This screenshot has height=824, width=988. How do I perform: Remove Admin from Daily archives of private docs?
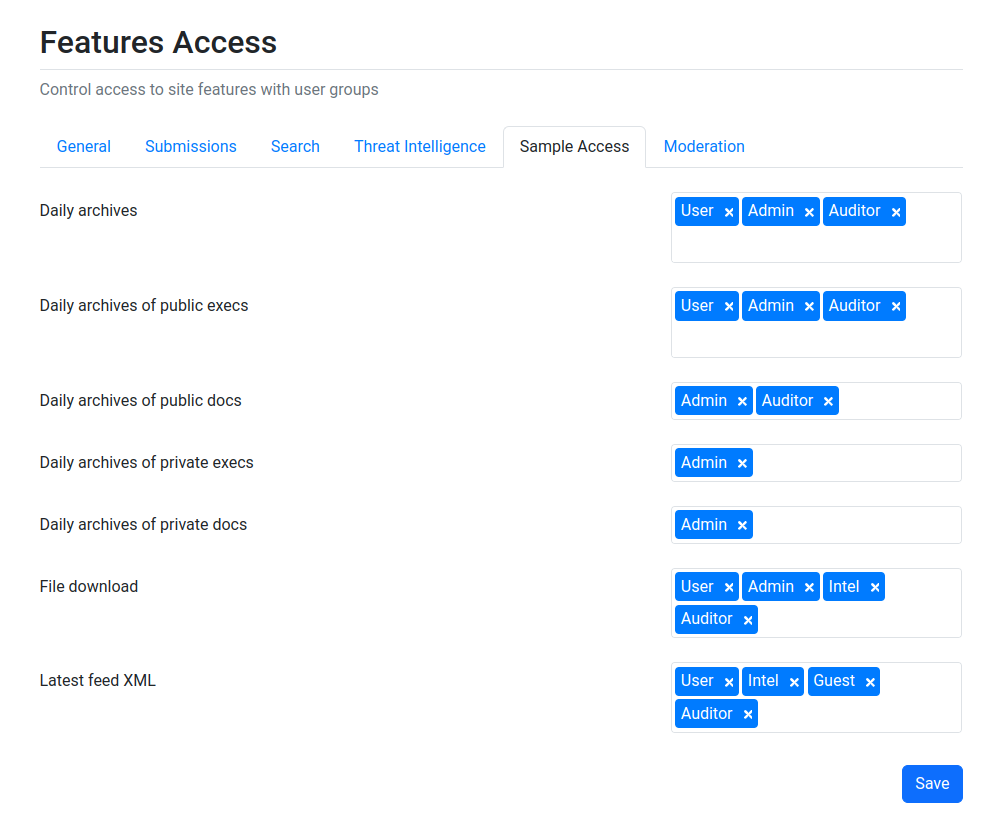(742, 525)
